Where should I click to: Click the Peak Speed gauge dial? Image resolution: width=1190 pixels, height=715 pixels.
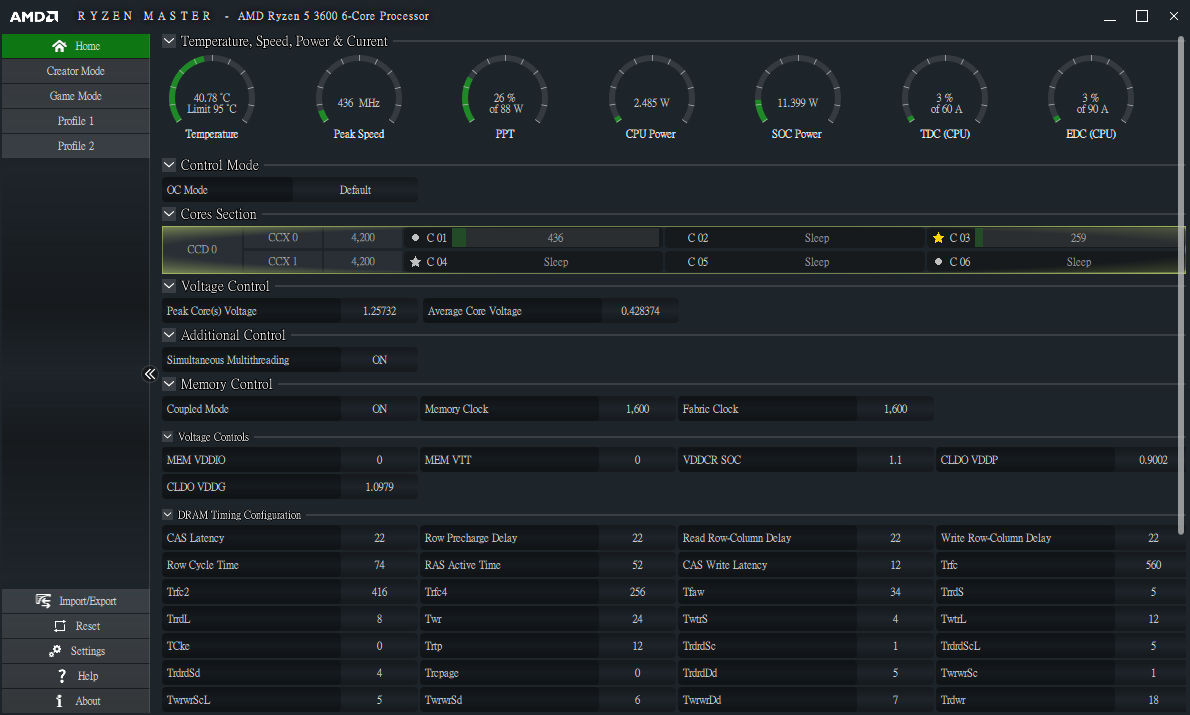359,90
